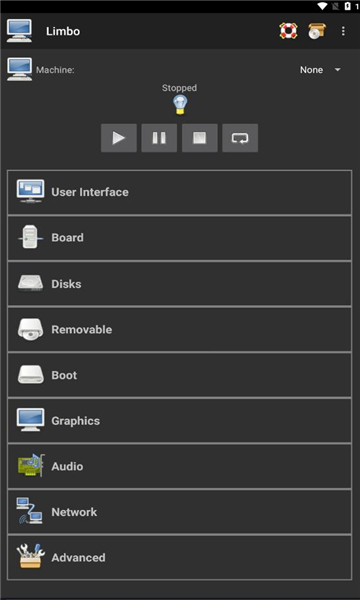Image resolution: width=360 pixels, height=600 pixels.
Task: Click the light bulb status icon
Action: (x=180, y=104)
